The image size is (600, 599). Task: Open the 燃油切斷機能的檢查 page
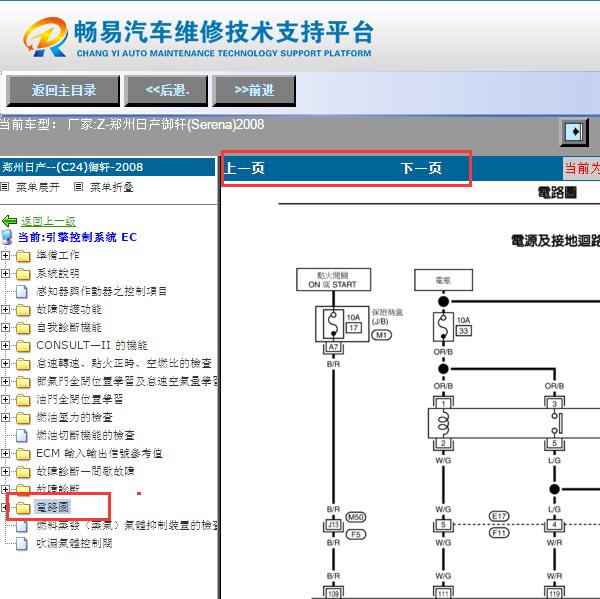point(85,435)
